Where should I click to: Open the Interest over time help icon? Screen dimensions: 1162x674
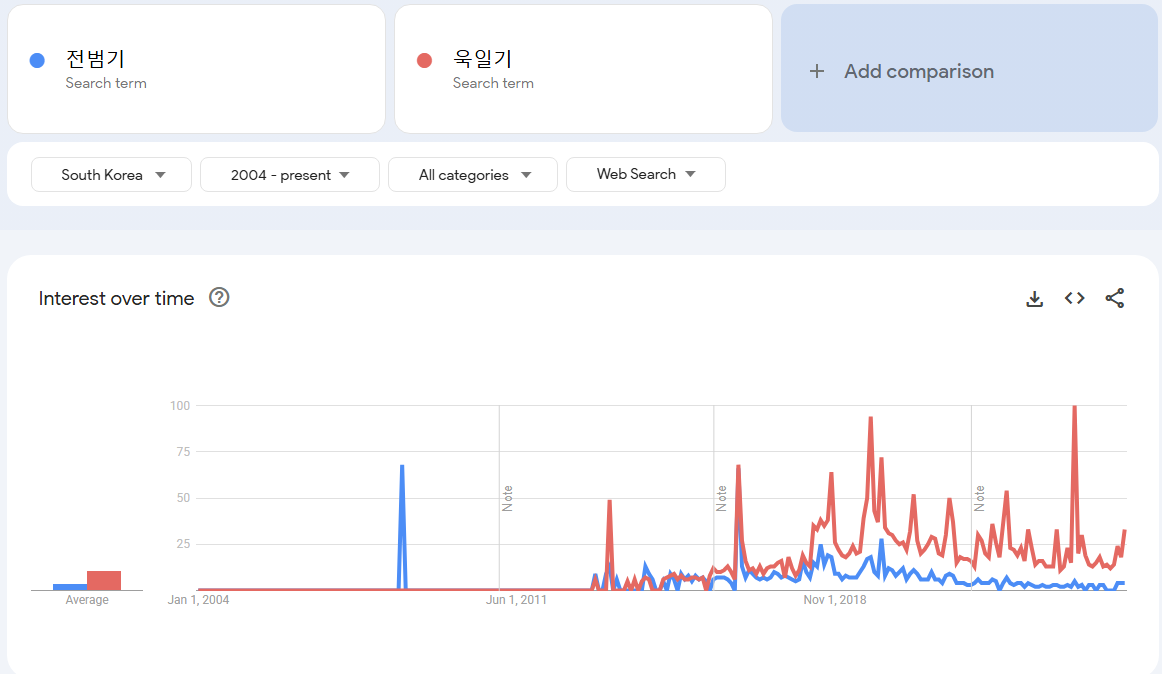click(x=219, y=297)
